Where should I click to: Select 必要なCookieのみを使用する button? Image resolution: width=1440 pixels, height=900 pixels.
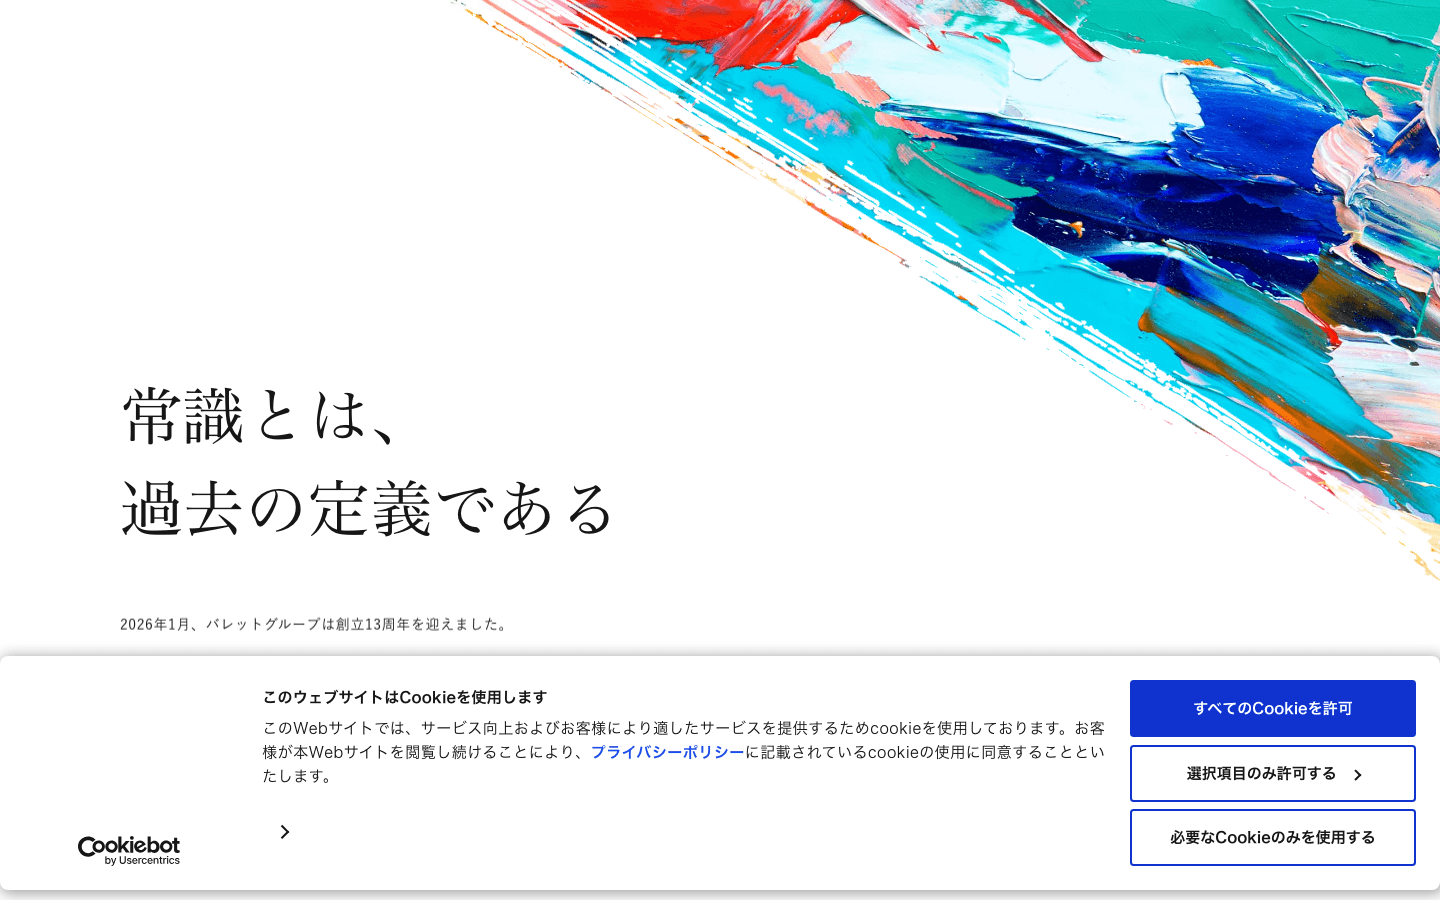1273,837
